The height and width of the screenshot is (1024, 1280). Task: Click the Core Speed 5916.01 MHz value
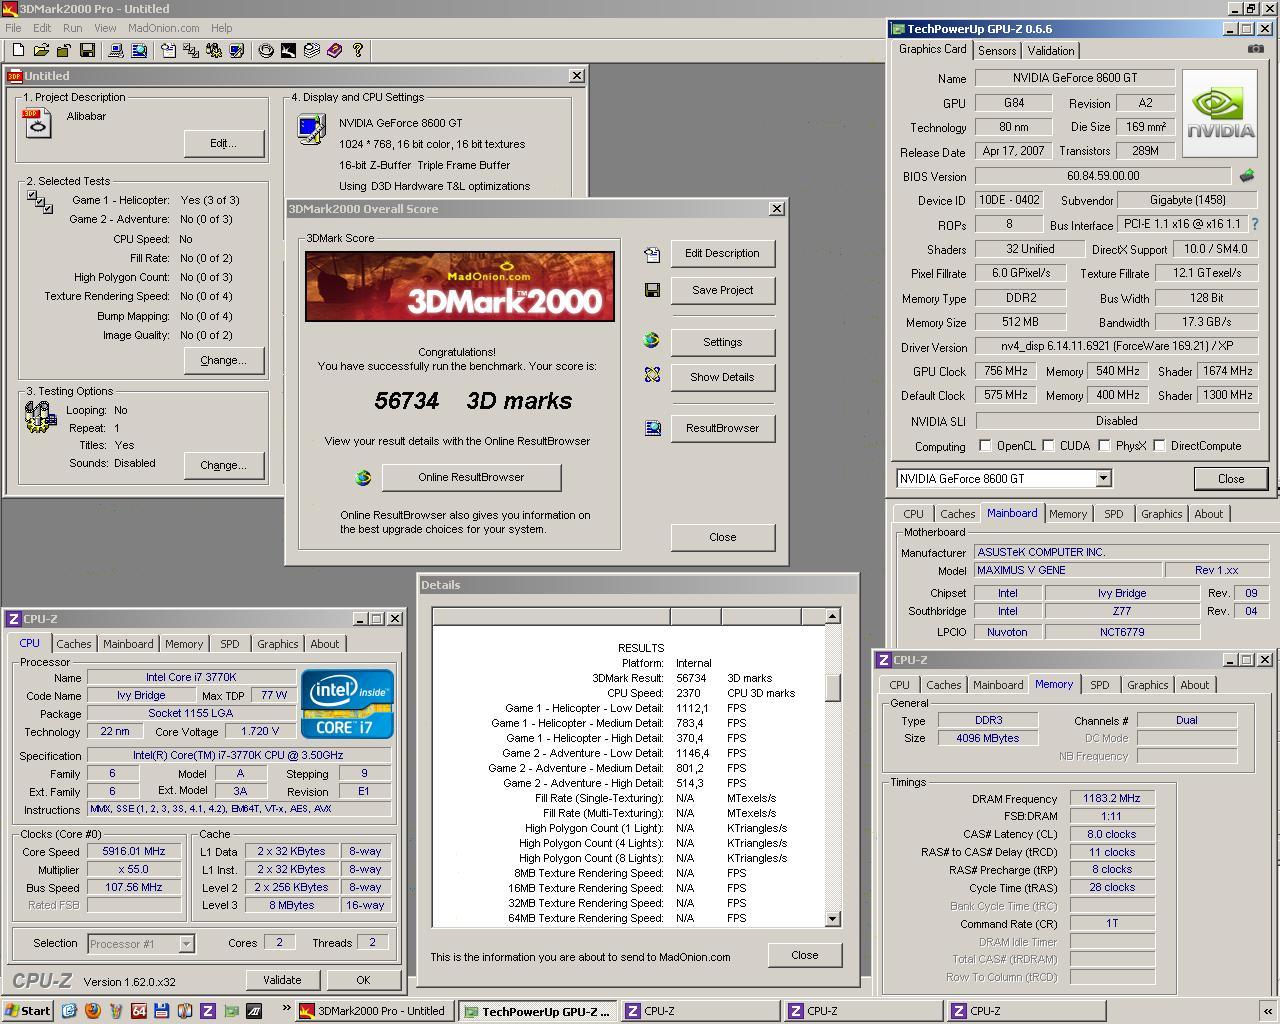click(x=134, y=852)
